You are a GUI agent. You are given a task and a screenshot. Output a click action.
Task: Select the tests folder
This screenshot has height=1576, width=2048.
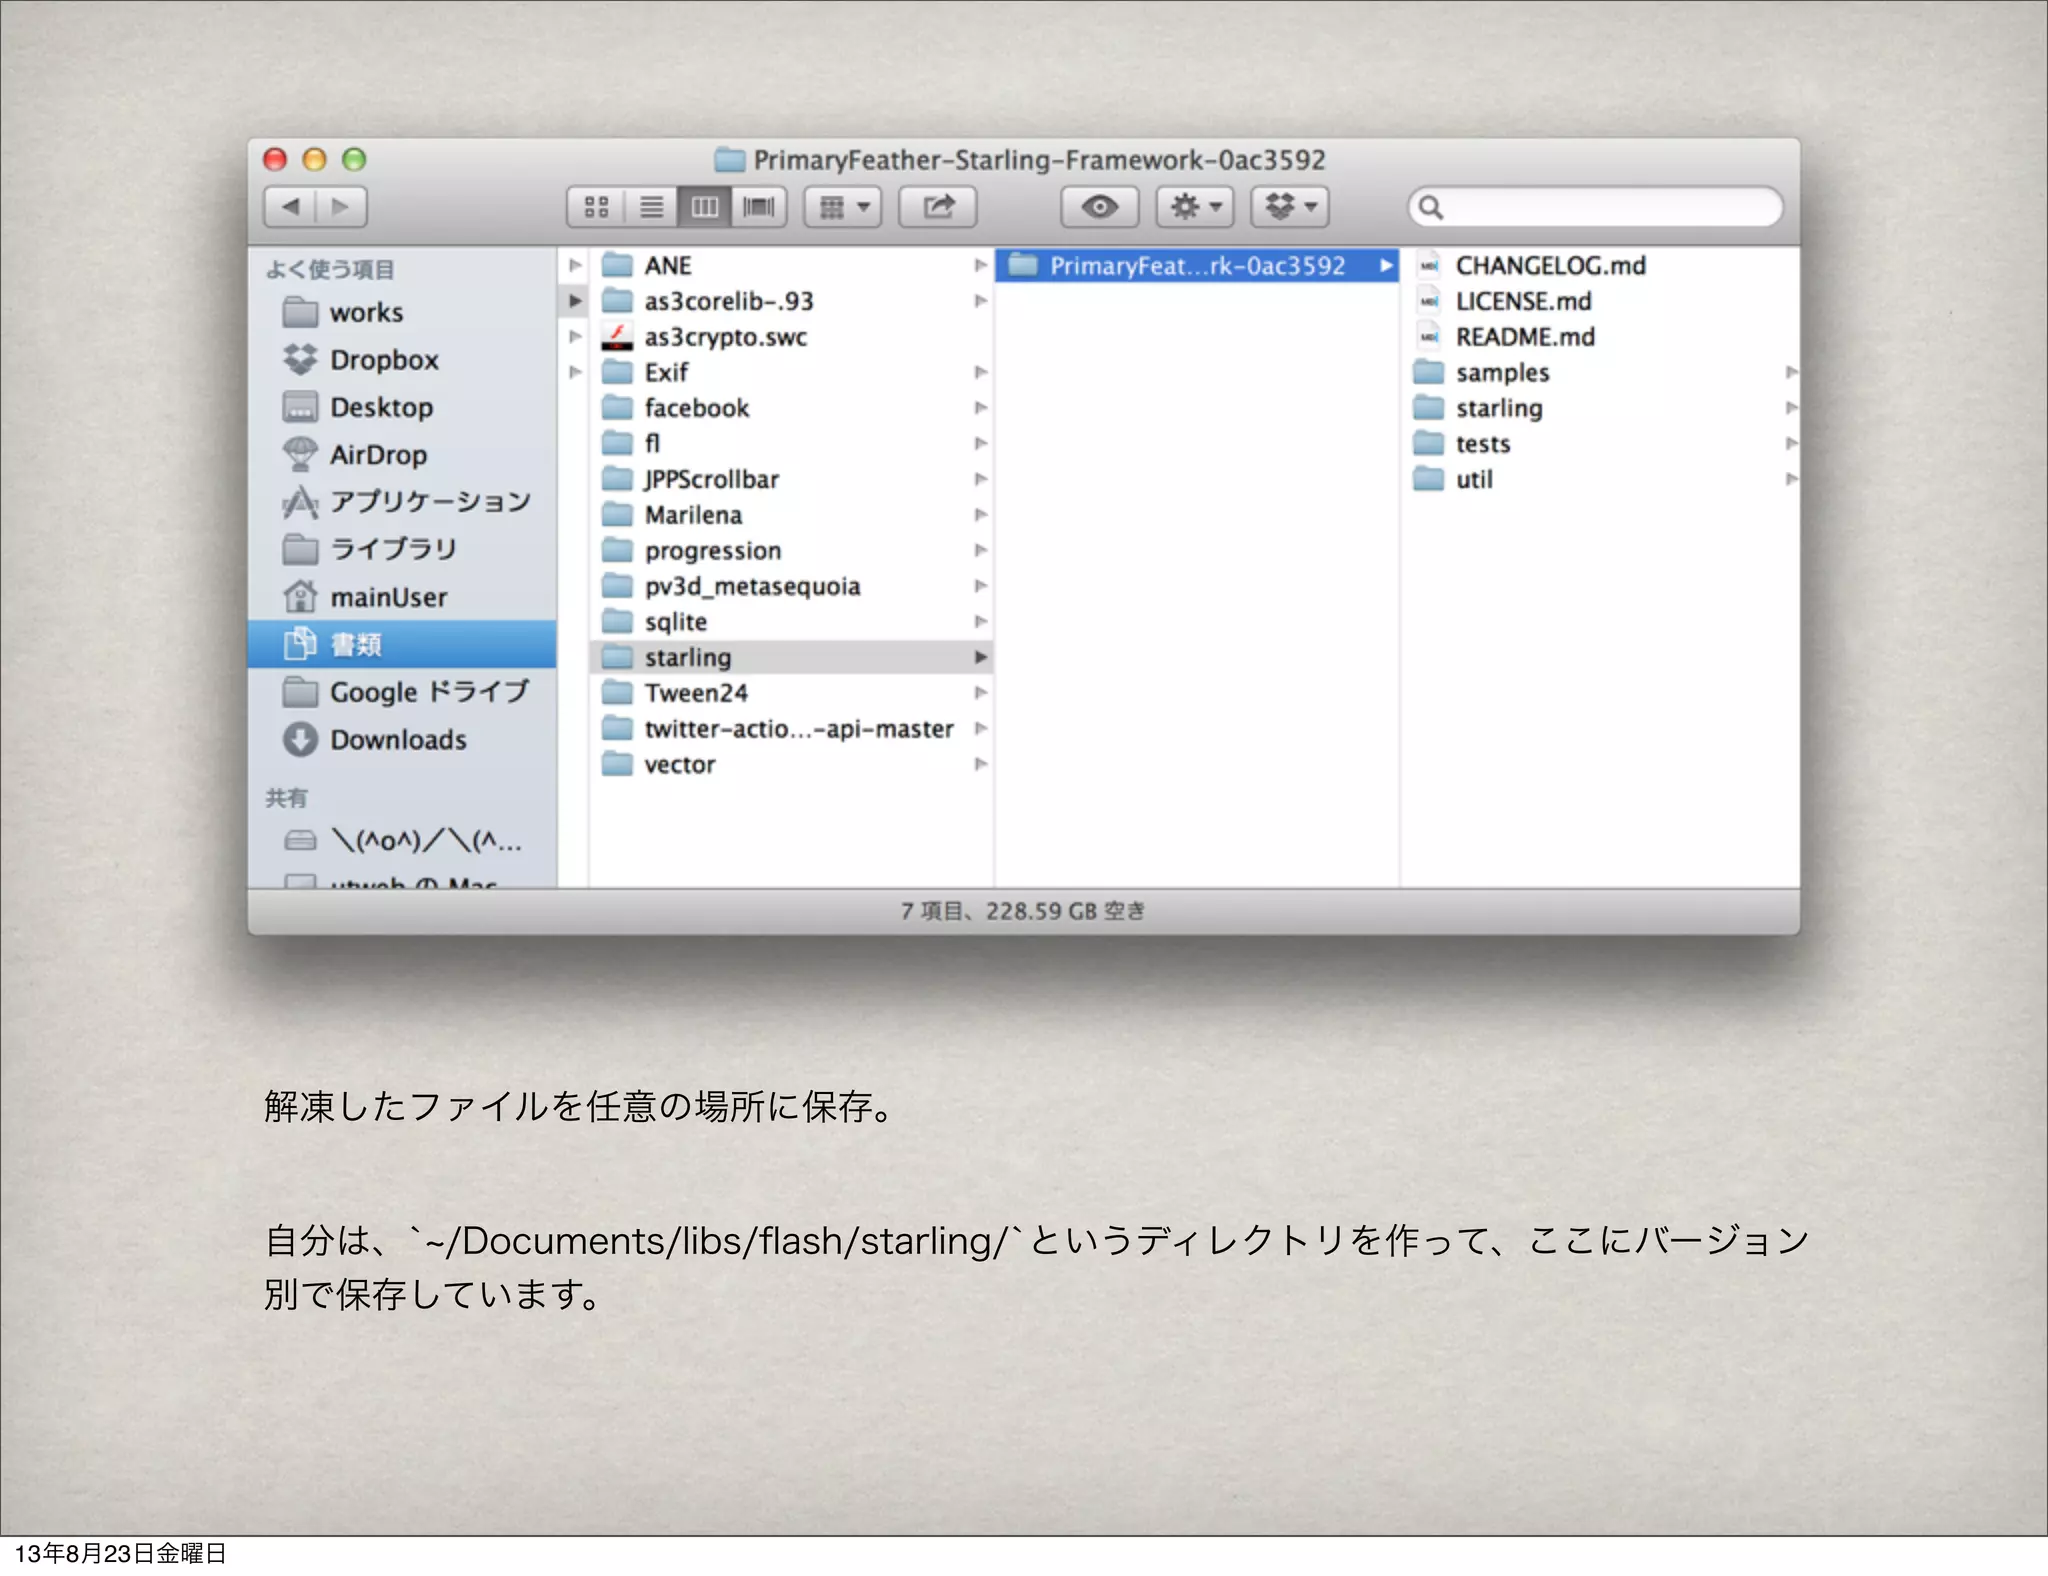(x=1600, y=443)
